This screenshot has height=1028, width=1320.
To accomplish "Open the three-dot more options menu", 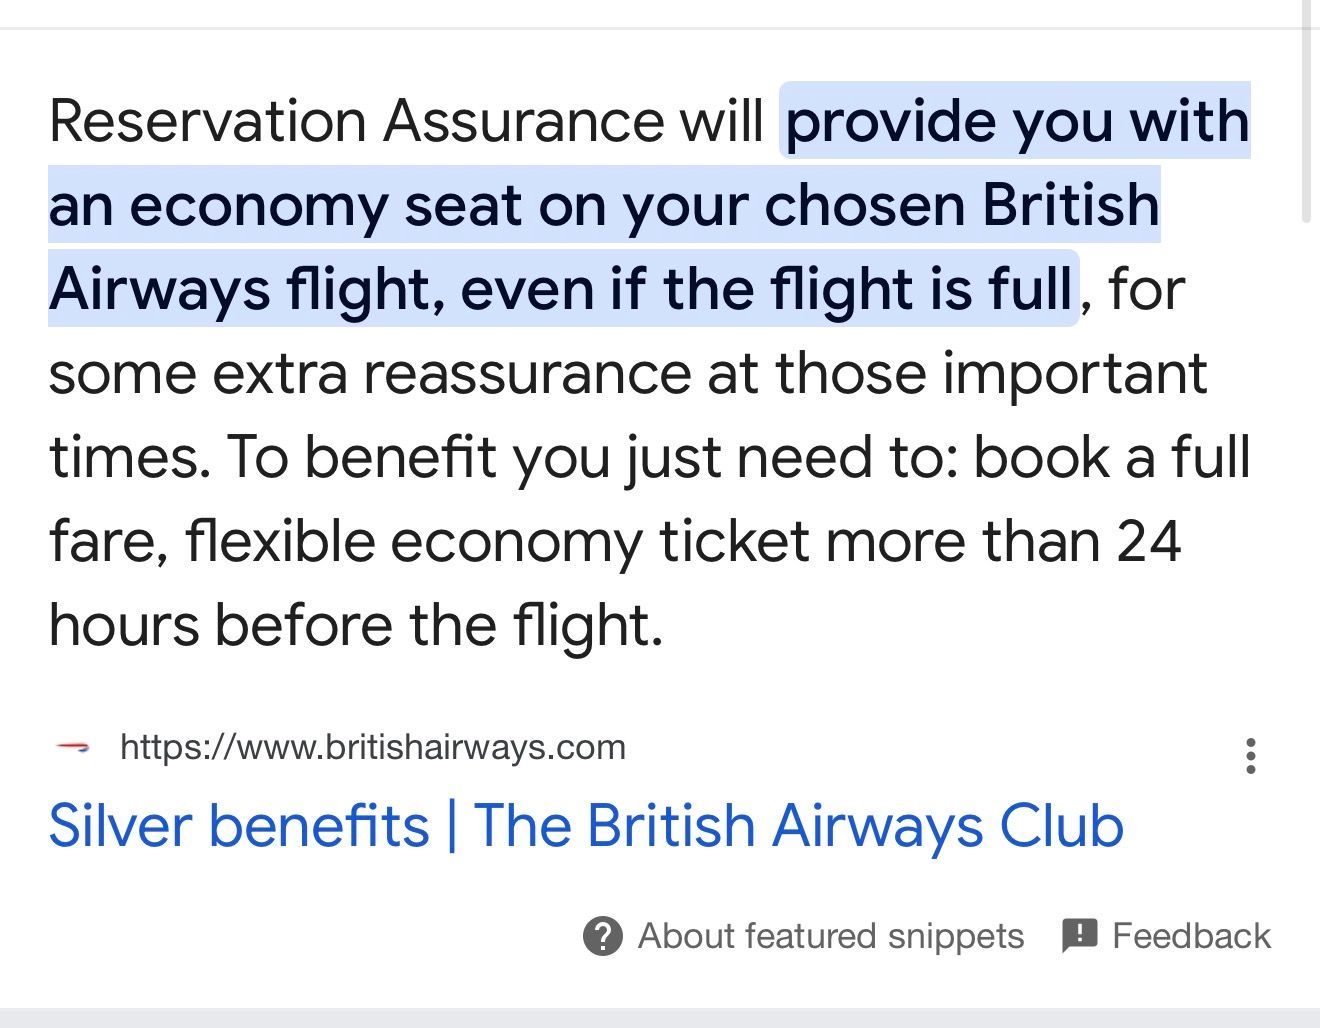I will [1250, 756].
